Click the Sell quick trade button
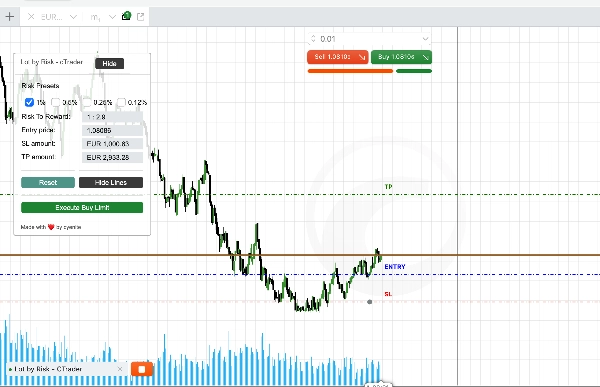Screen dimensions: 600x387 (338, 57)
